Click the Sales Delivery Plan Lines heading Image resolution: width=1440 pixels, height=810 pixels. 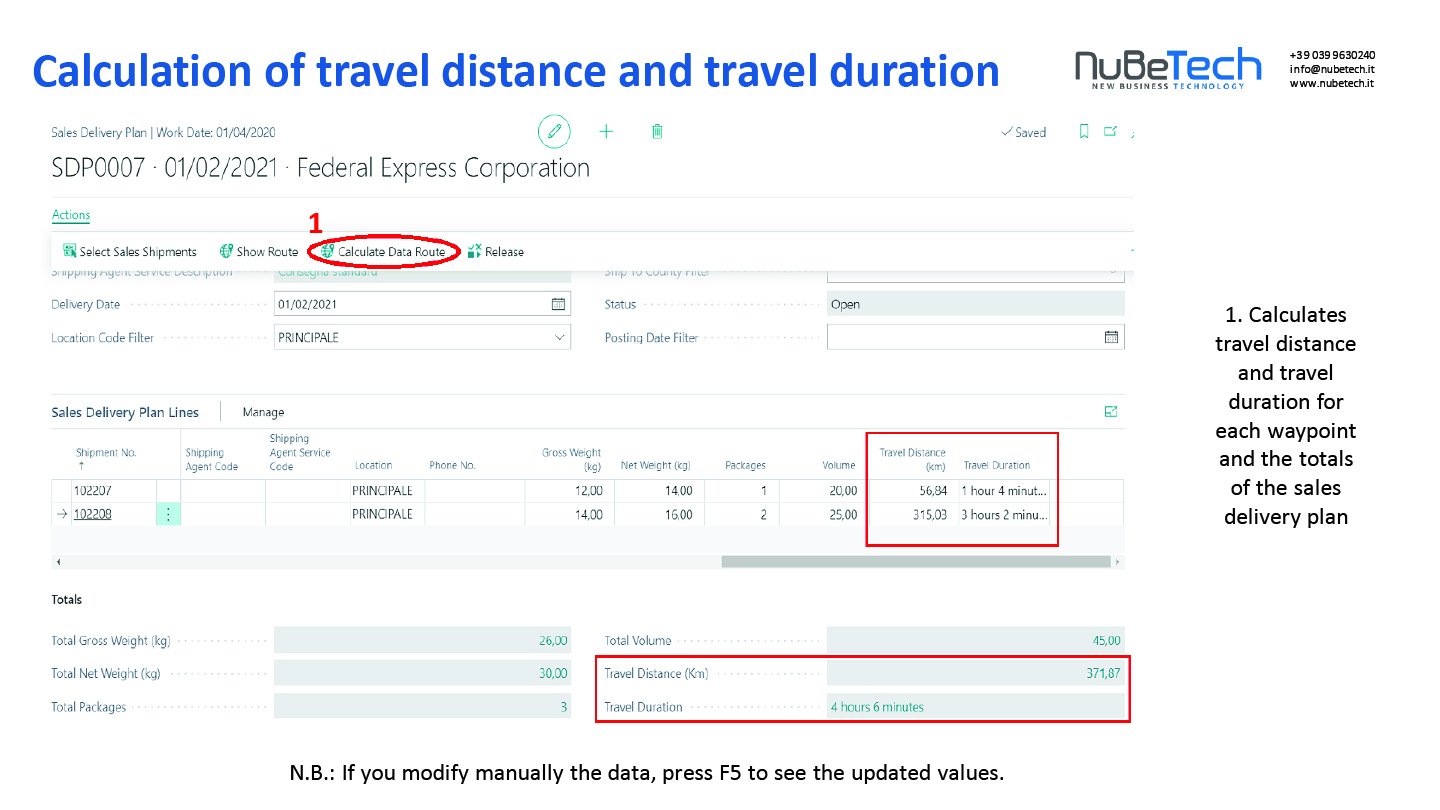[125, 412]
